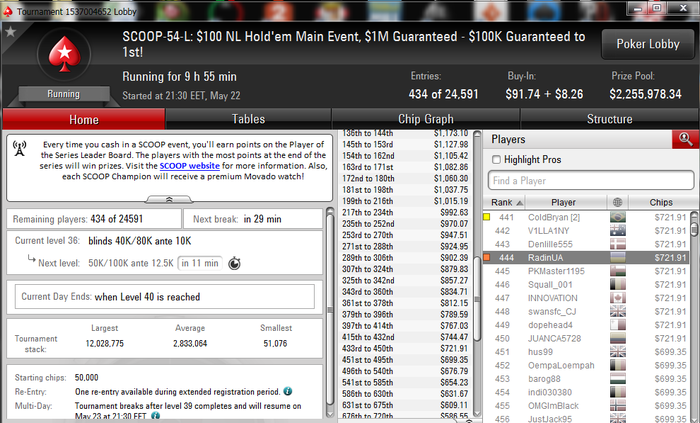Click the orange marker beside RadinUA
700x423 pixels.
[487, 257]
